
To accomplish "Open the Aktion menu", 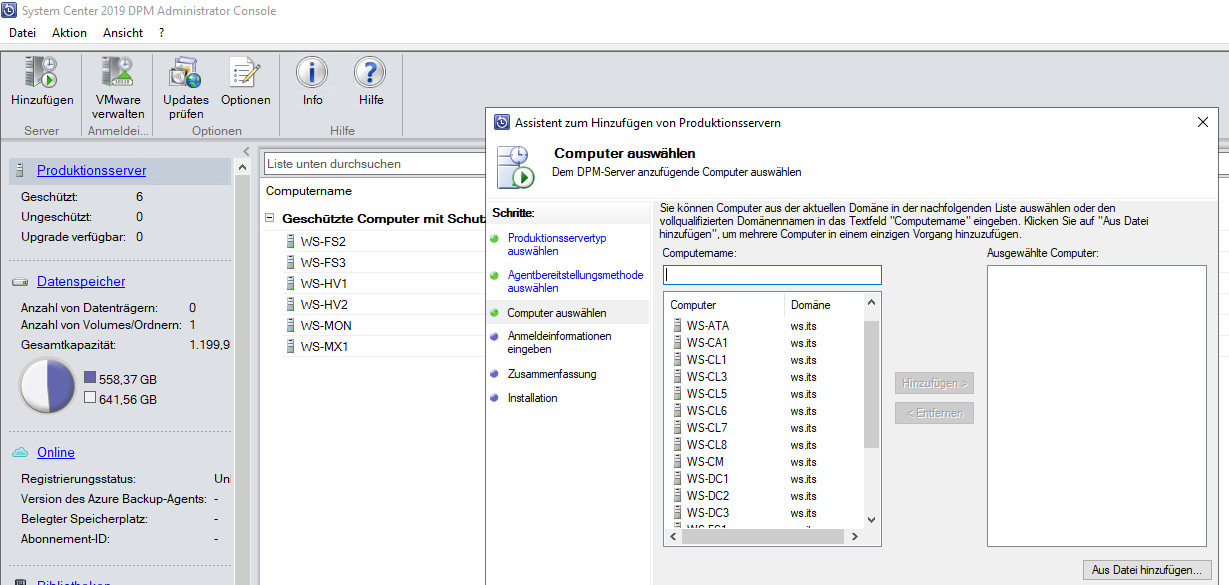I will click(70, 33).
